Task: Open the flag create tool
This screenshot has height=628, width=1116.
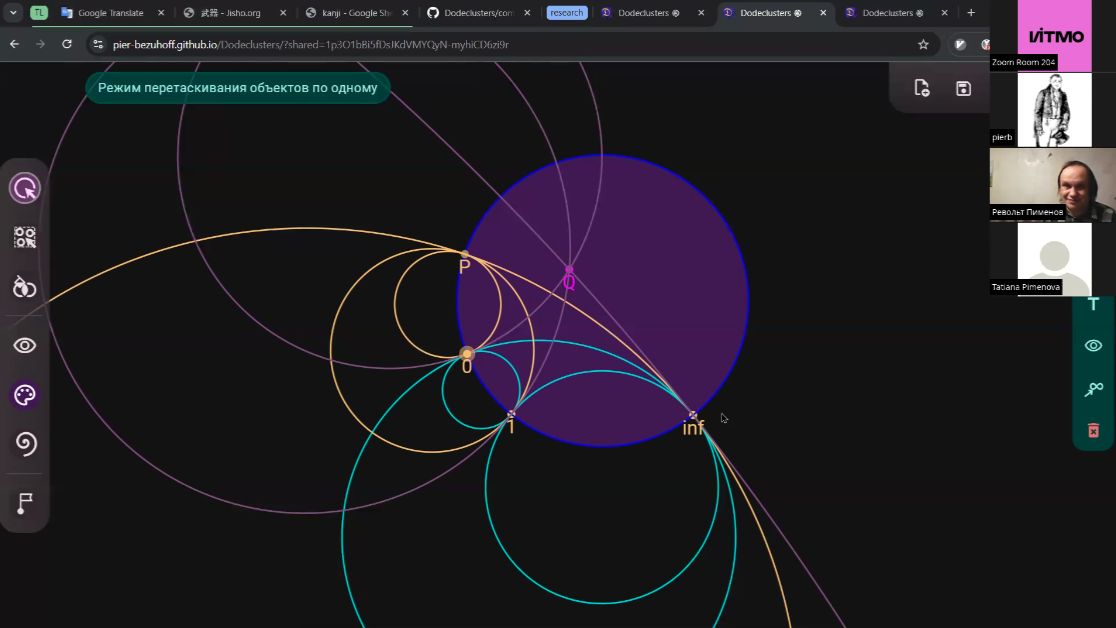Action: (x=25, y=503)
